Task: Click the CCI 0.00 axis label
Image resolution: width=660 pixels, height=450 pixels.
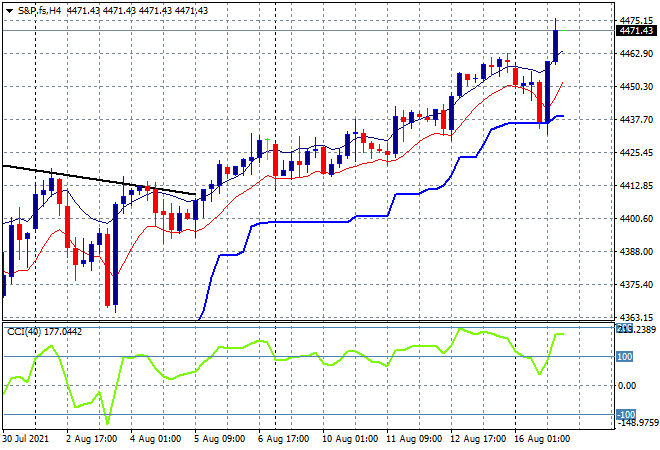Action: pos(627,386)
